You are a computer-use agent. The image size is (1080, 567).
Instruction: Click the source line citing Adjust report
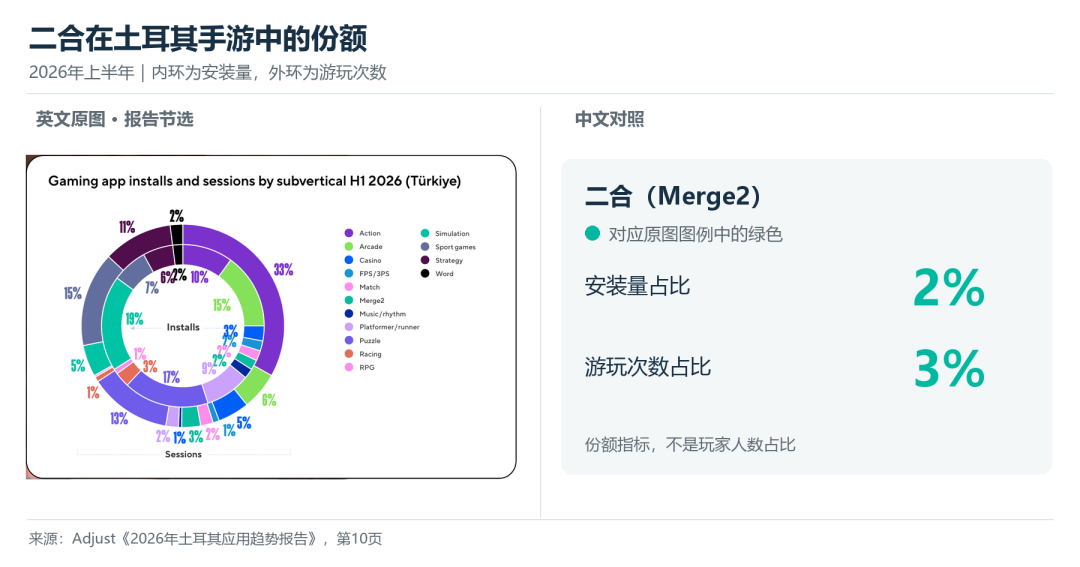pyautogui.click(x=205, y=538)
